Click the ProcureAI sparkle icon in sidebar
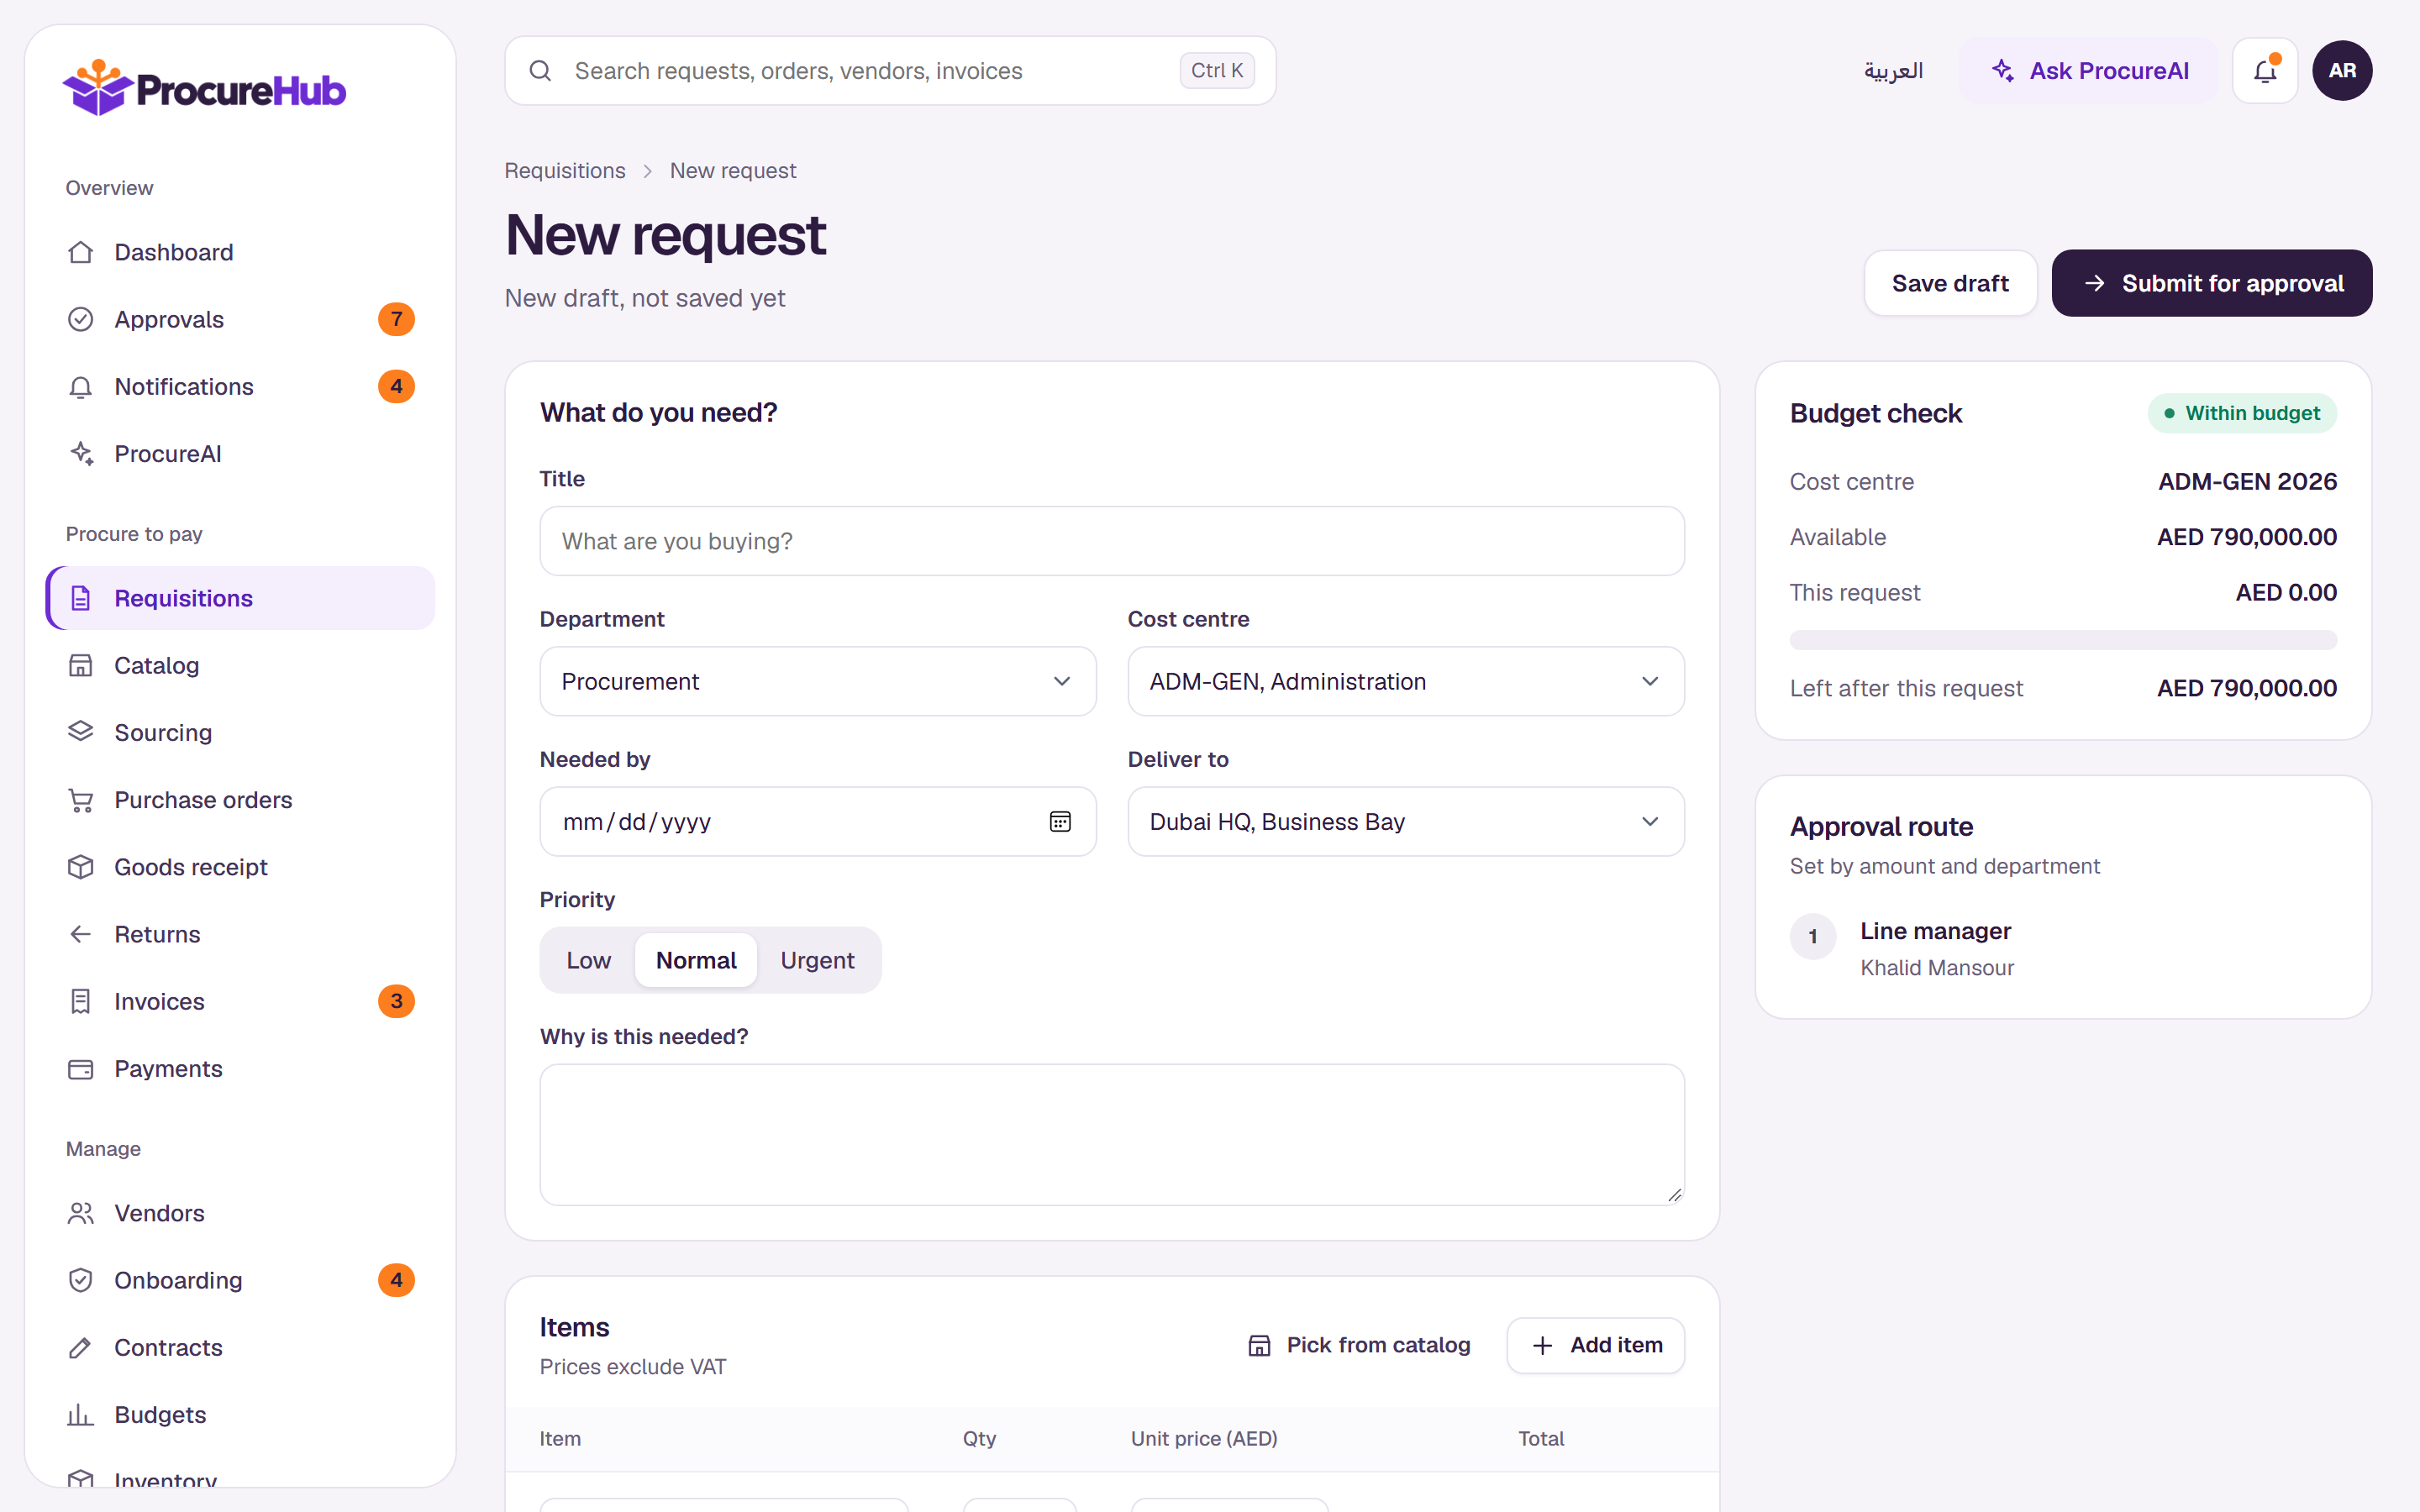The height and width of the screenshot is (1512, 2420). click(x=81, y=453)
